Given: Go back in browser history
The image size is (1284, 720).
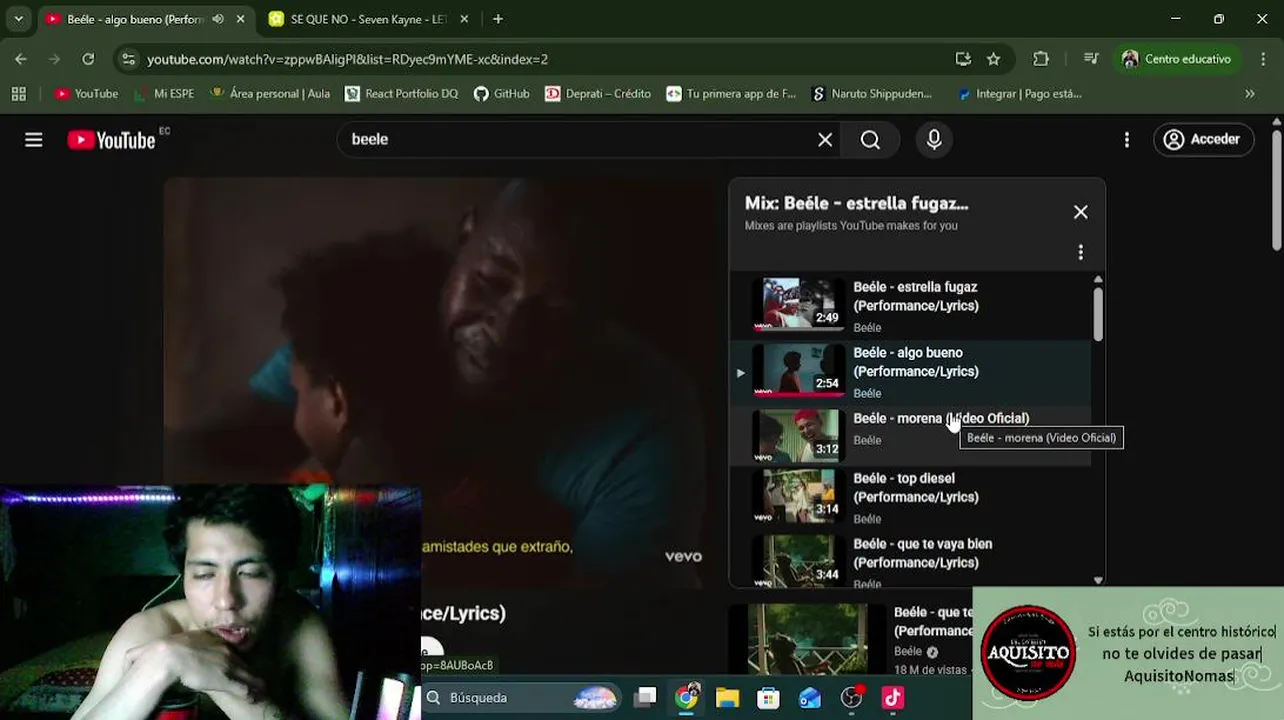Looking at the screenshot, I should 21,59.
